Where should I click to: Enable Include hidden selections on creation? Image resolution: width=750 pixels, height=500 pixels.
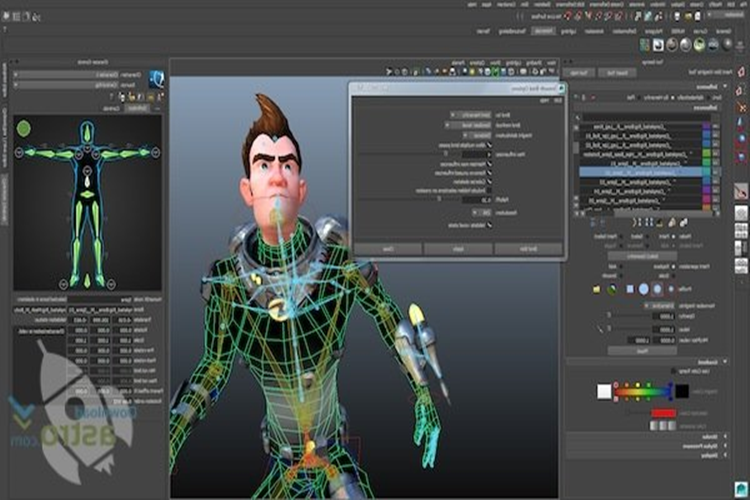(489, 190)
